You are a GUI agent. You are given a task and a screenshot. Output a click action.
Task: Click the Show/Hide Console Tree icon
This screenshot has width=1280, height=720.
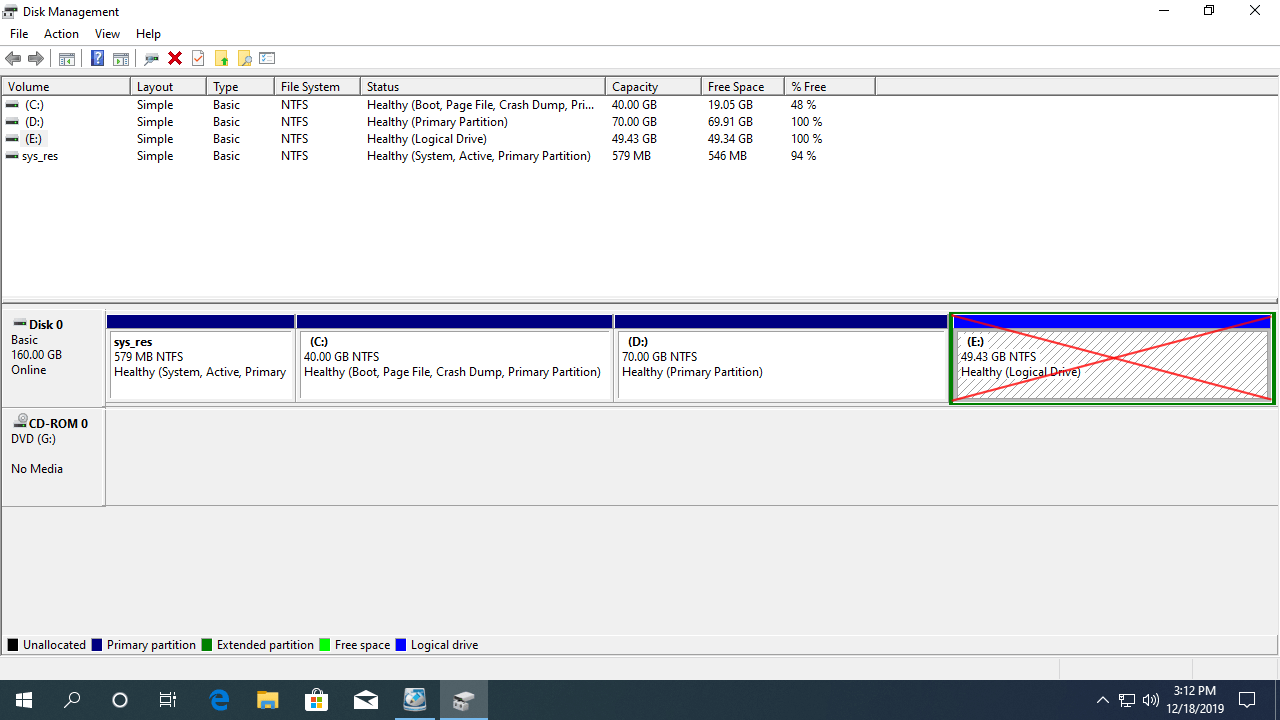67,59
